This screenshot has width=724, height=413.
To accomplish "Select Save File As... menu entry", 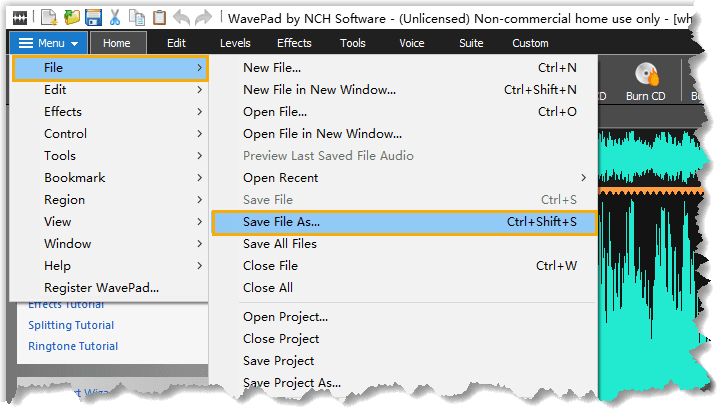I will pos(404,222).
